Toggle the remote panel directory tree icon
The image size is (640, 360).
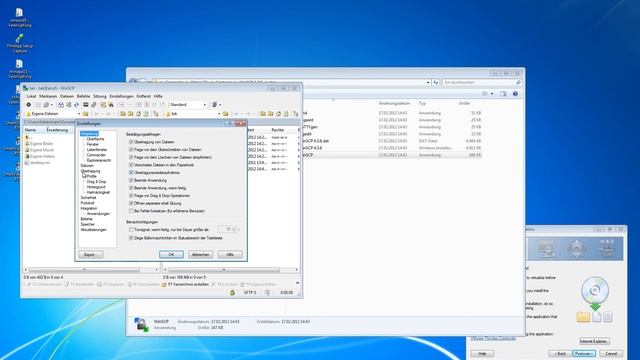[x=295, y=114]
